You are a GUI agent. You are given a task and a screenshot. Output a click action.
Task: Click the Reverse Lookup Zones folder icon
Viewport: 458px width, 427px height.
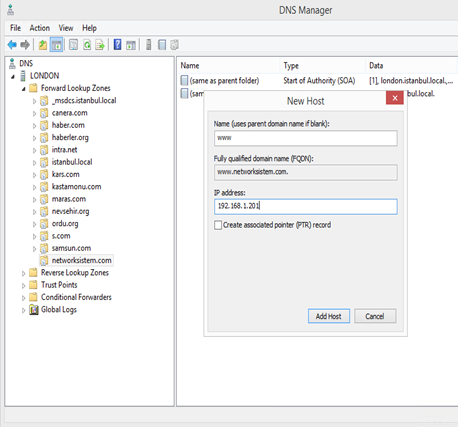pyautogui.click(x=33, y=273)
